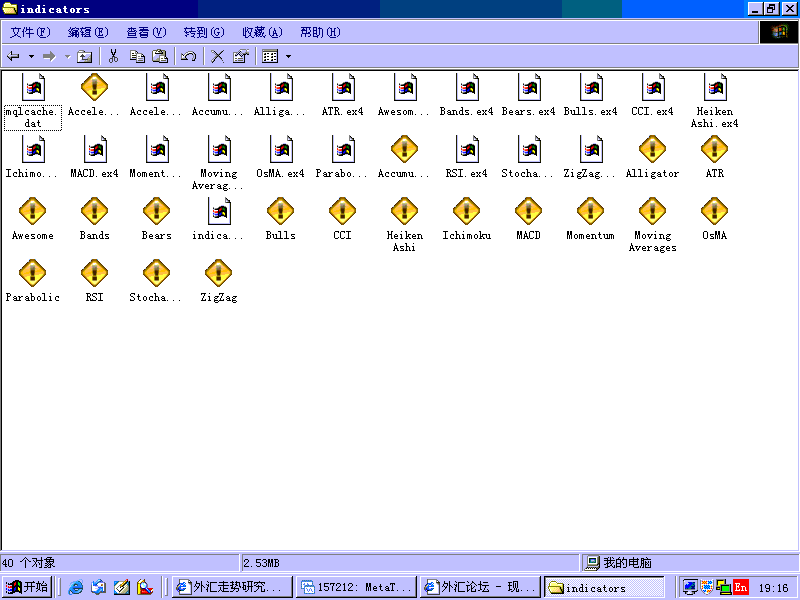Select the Parabo... ex4 file icon
Screen dimensions: 800x600
tap(343, 149)
